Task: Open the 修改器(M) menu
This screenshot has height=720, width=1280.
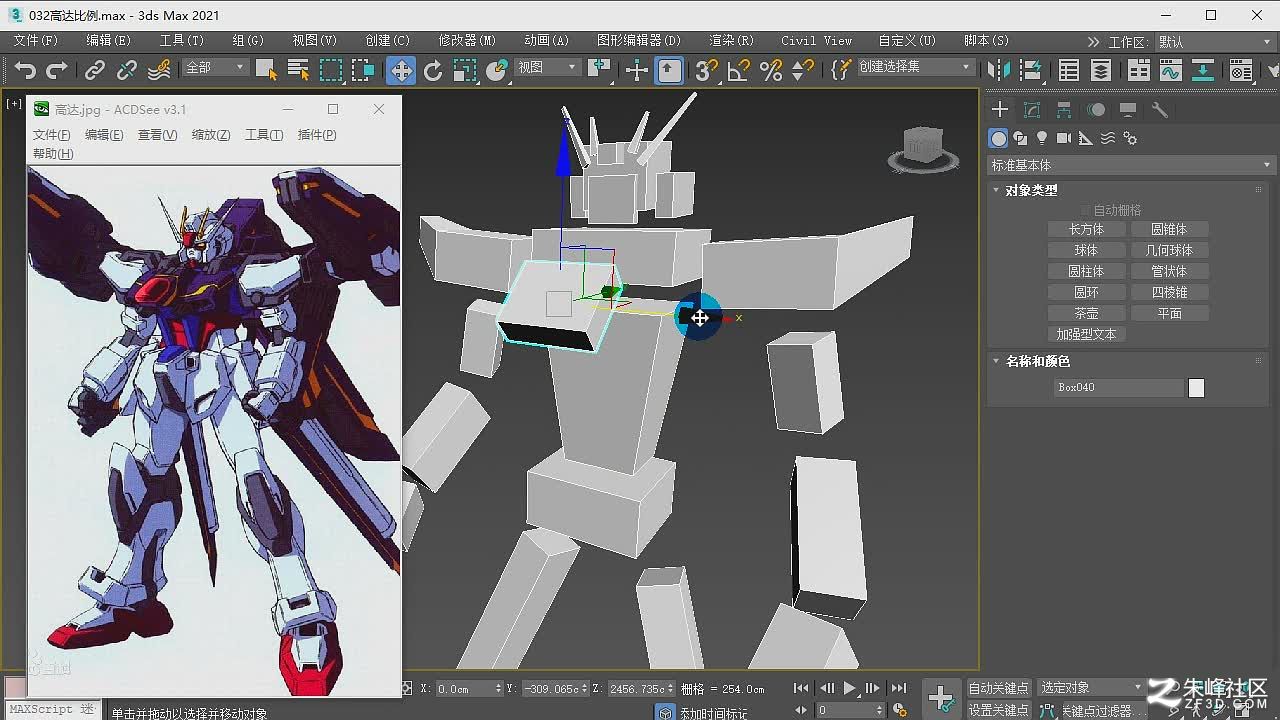Action: point(467,41)
